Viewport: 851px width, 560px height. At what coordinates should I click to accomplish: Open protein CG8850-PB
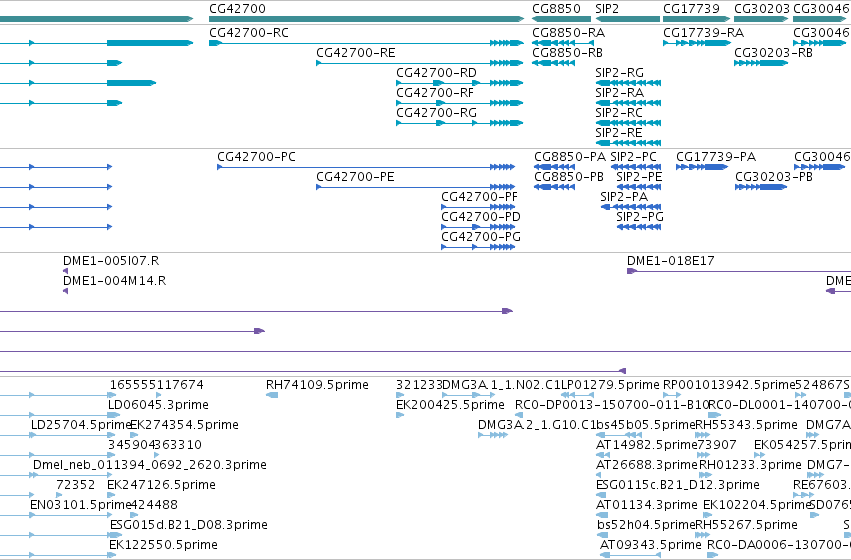tap(554, 187)
